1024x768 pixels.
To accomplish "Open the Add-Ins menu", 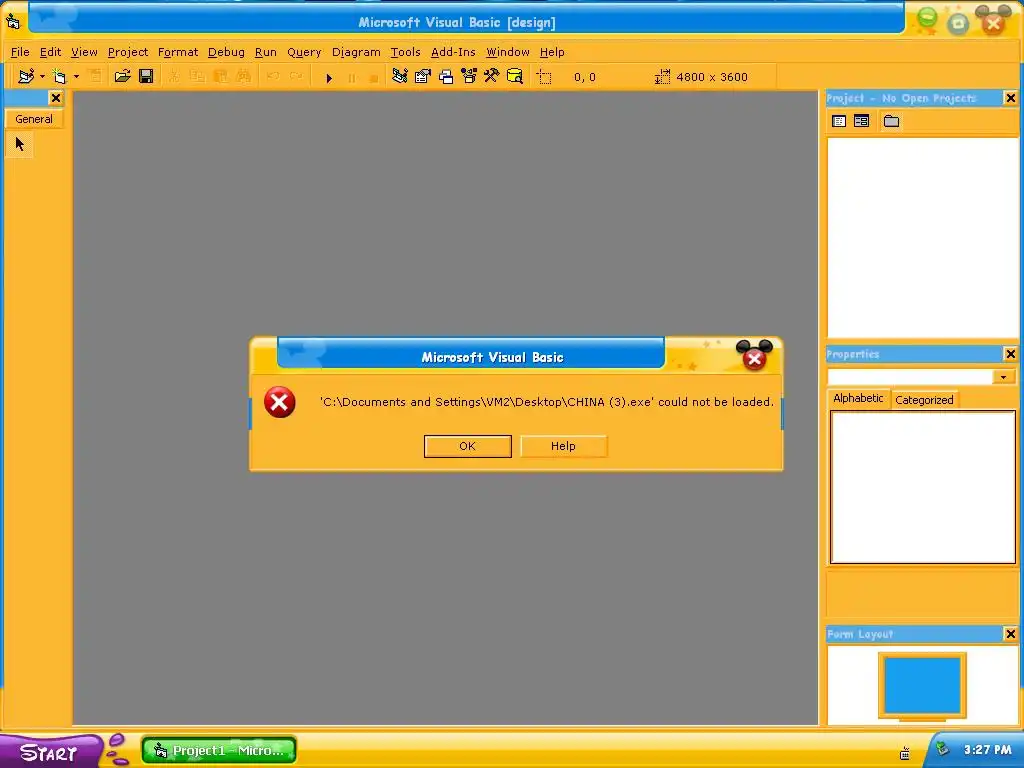I will 453,52.
